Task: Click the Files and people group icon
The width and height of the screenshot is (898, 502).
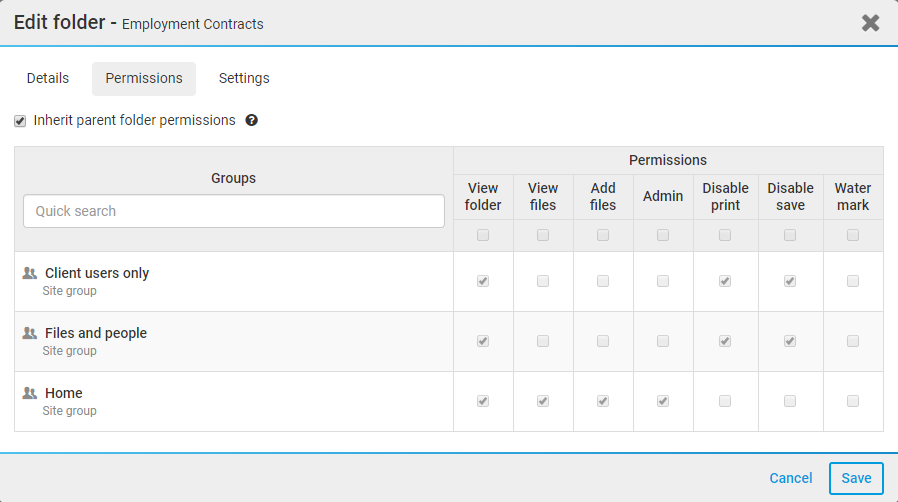Action: coord(30,333)
